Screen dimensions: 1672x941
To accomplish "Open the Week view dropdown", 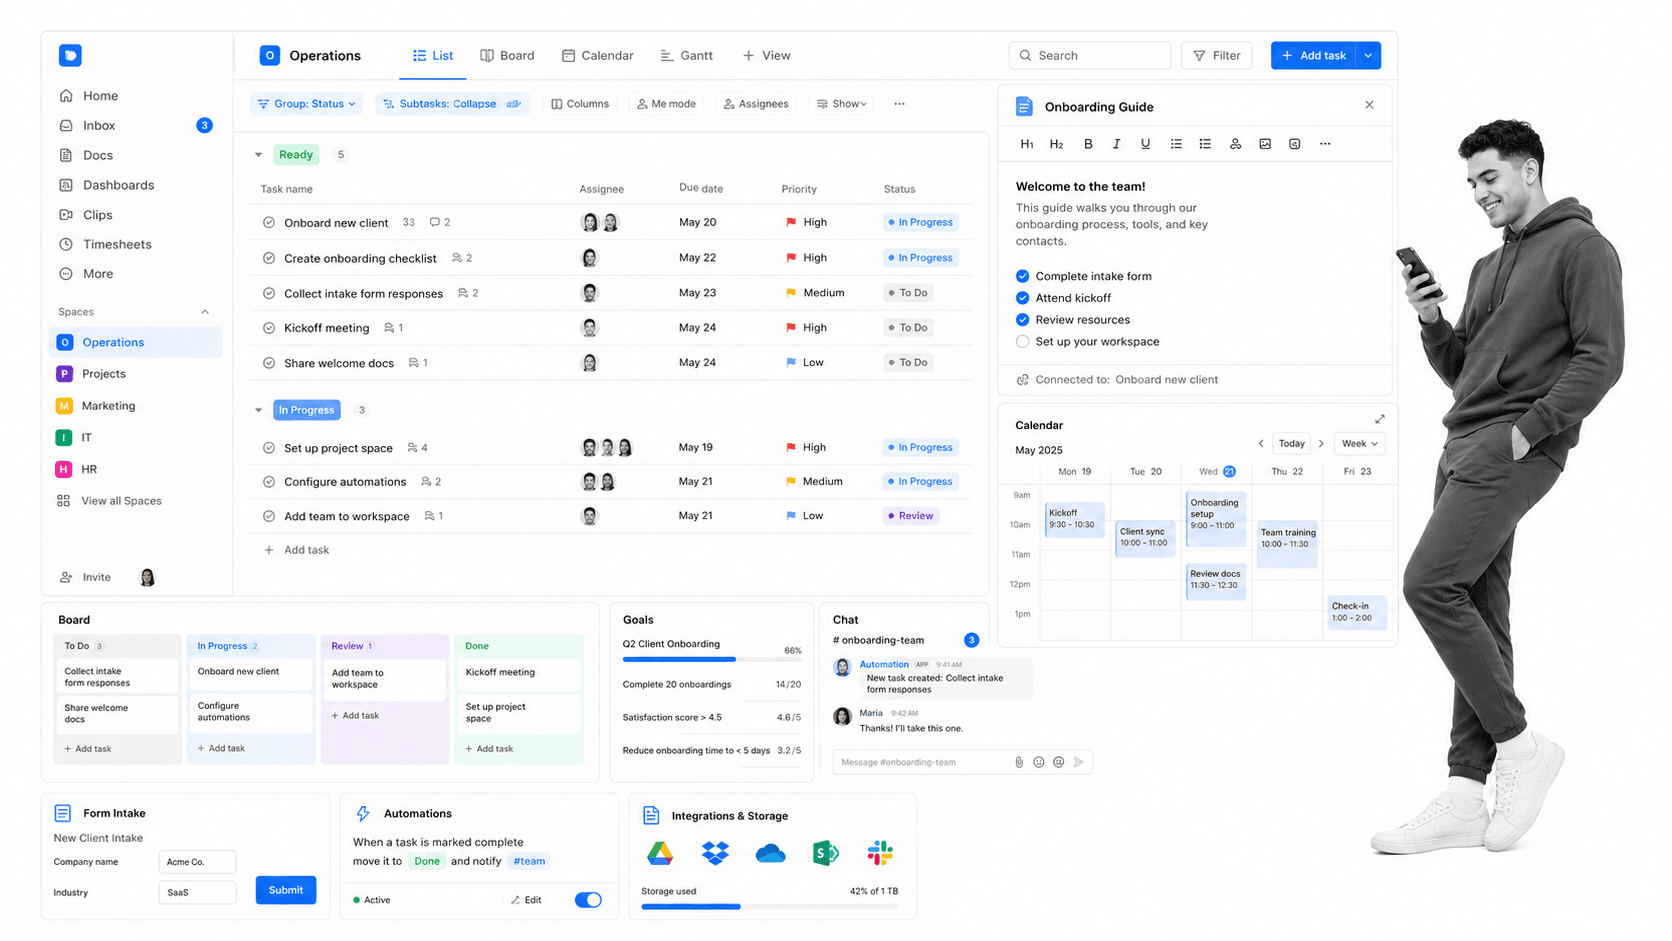I will (x=1360, y=444).
